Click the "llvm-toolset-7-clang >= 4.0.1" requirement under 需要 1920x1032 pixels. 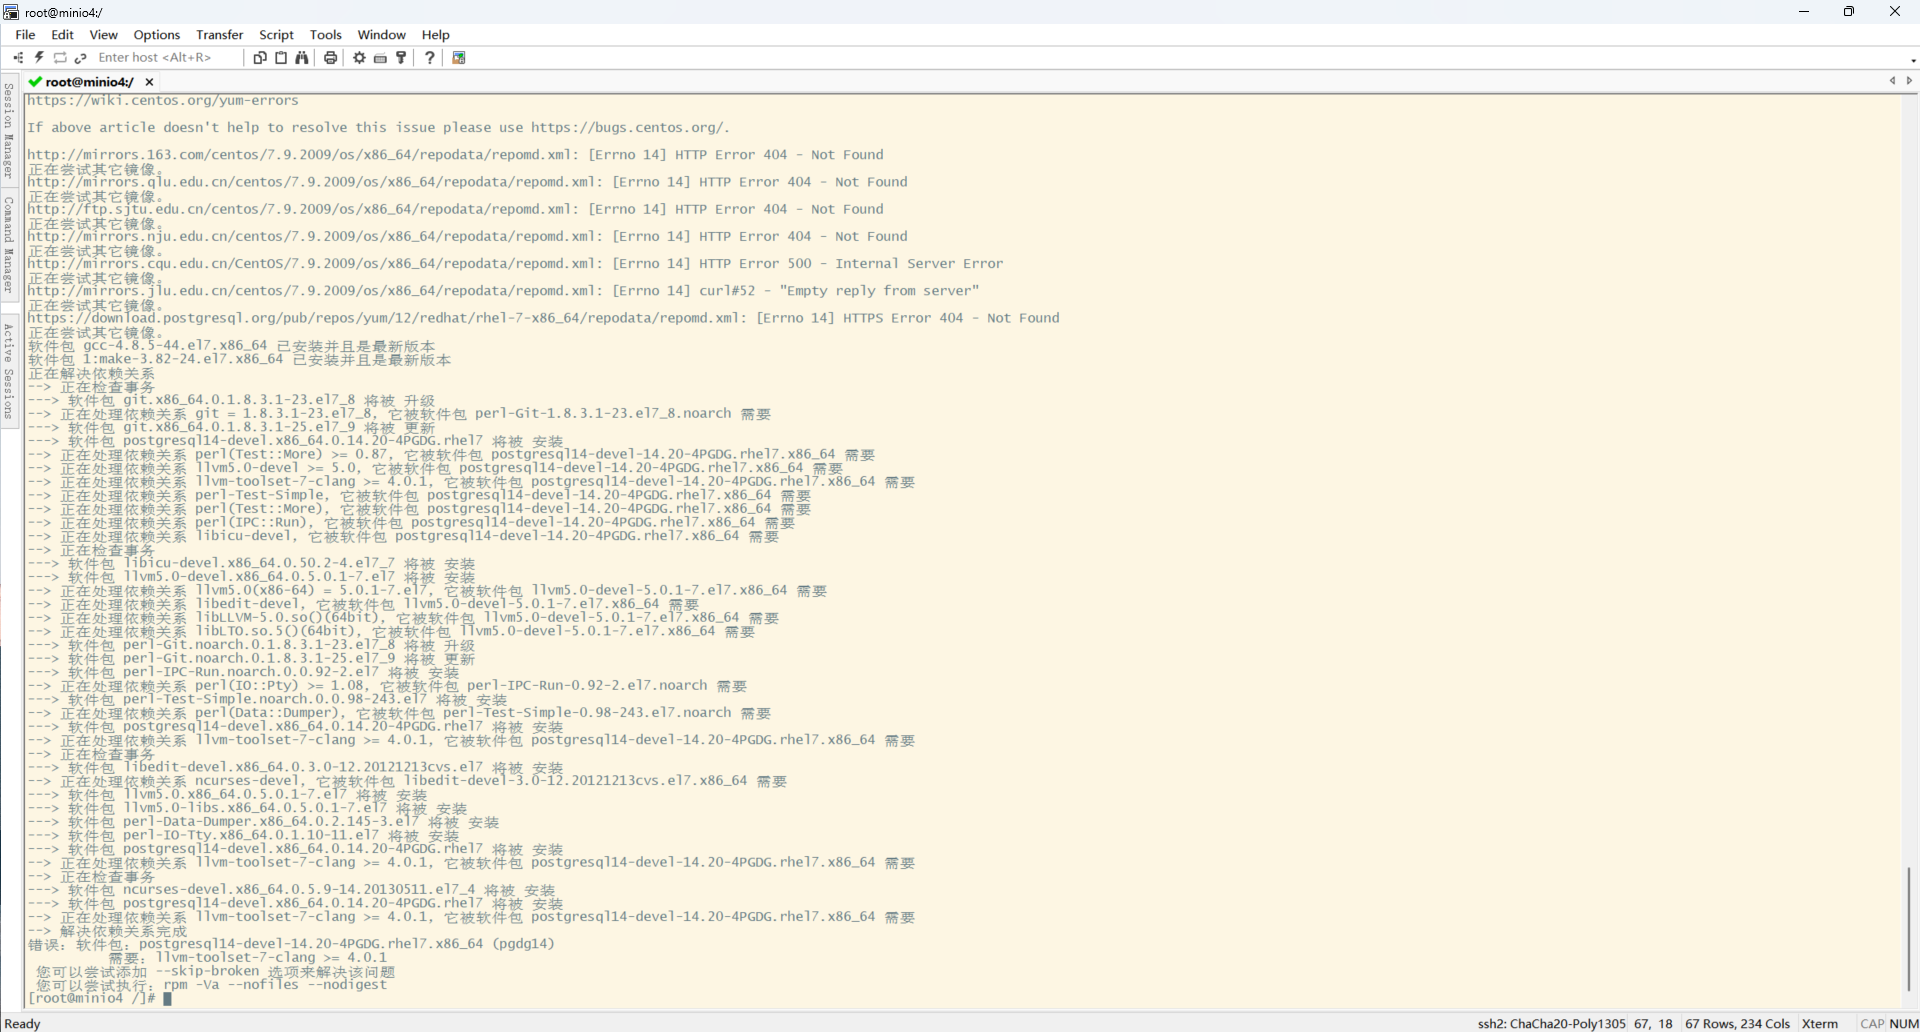(271, 957)
